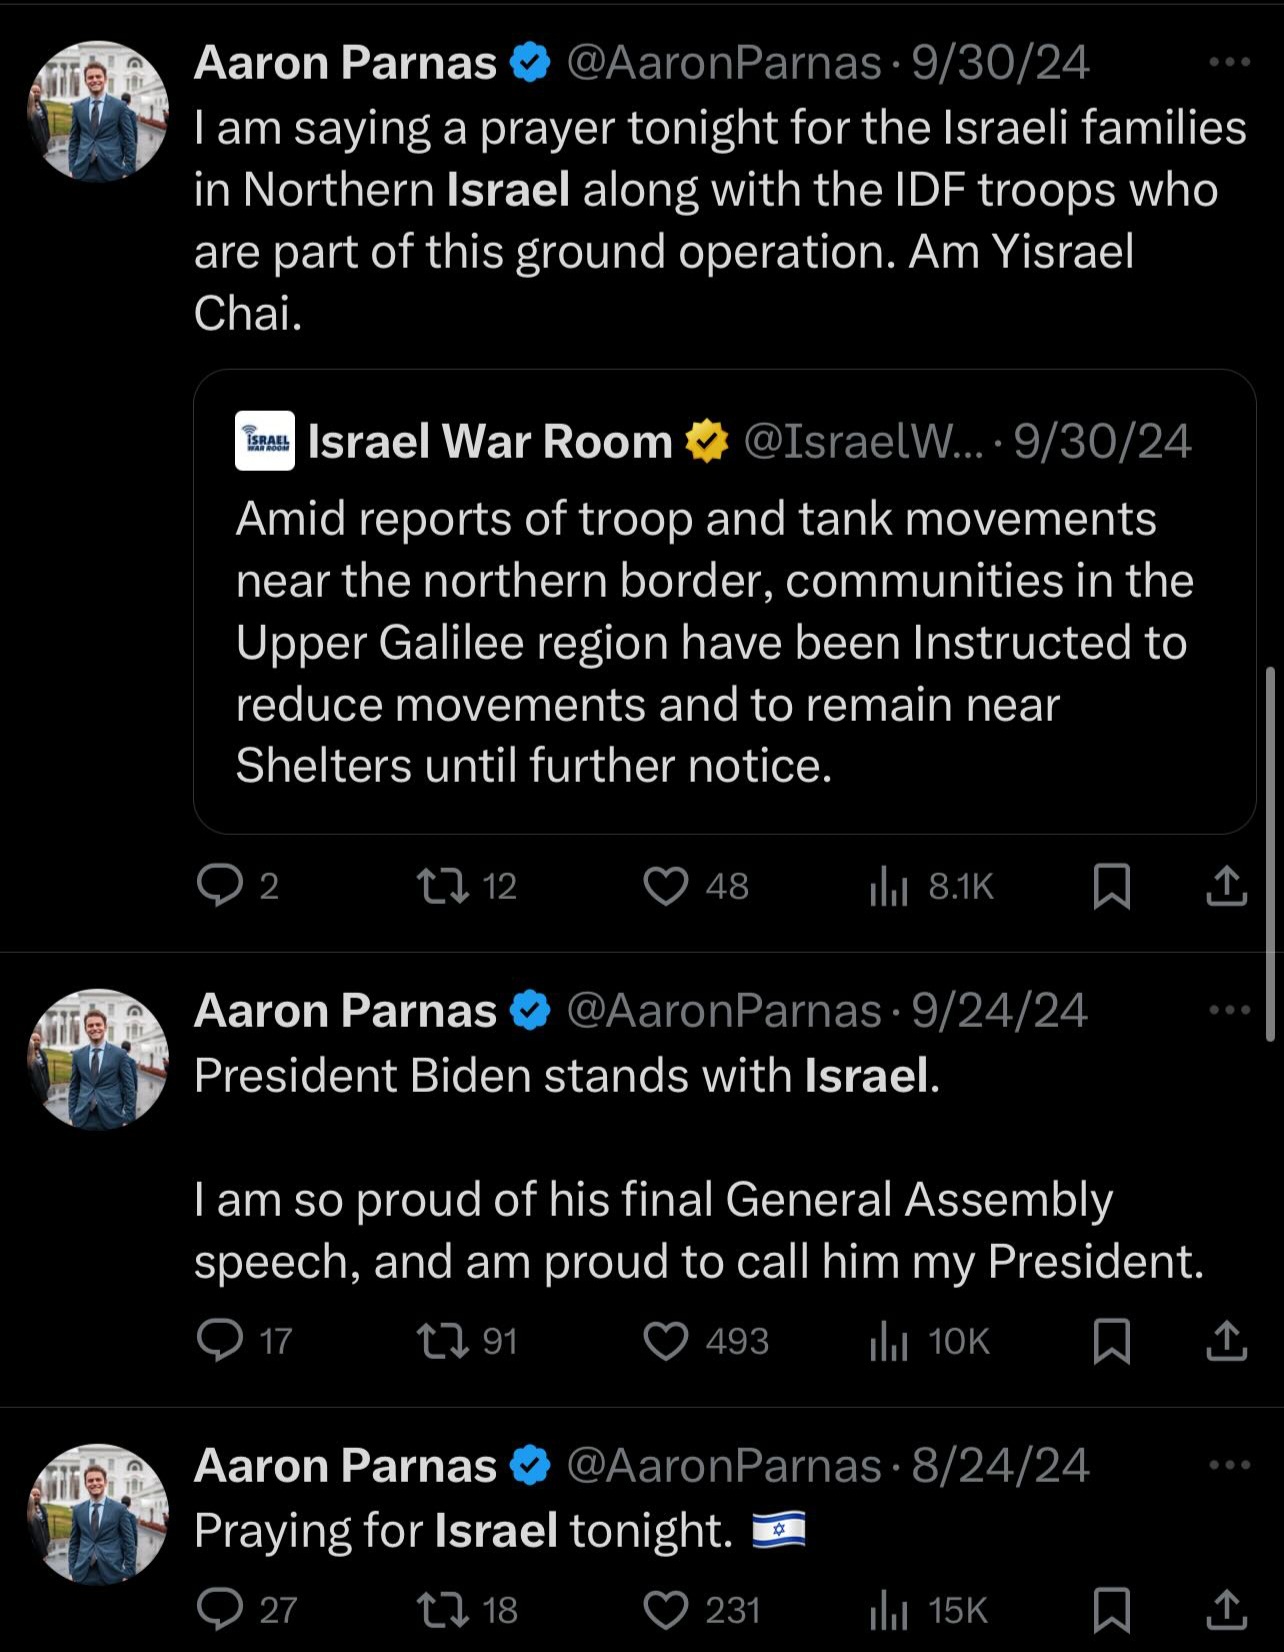Click the Israel War Room account name
The height and width of the screenshot is (1652, 1284).
click(x=489, y=441)
